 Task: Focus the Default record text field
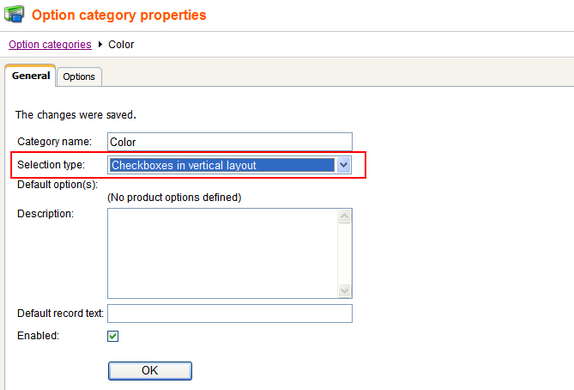pos(230,313)
